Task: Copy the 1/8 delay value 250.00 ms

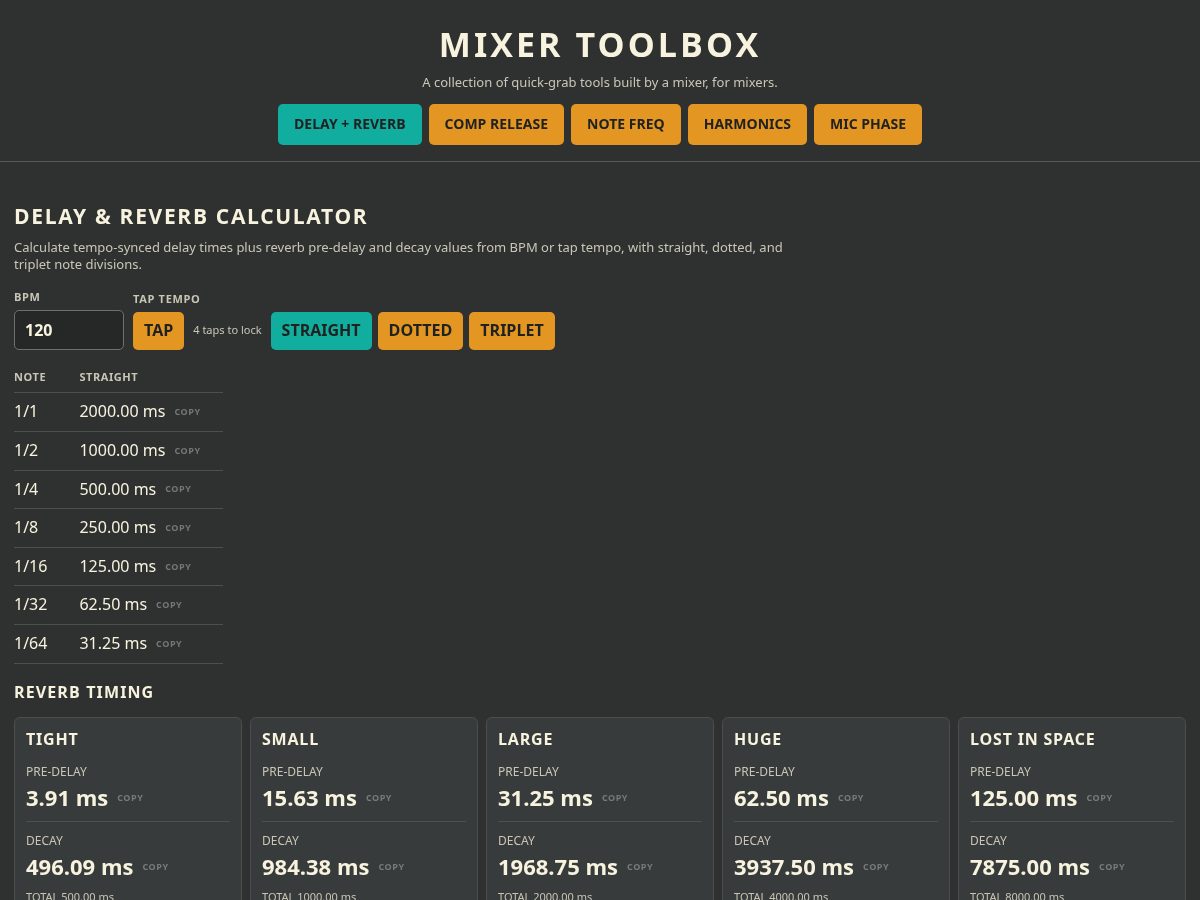Action: pos(178,528)
